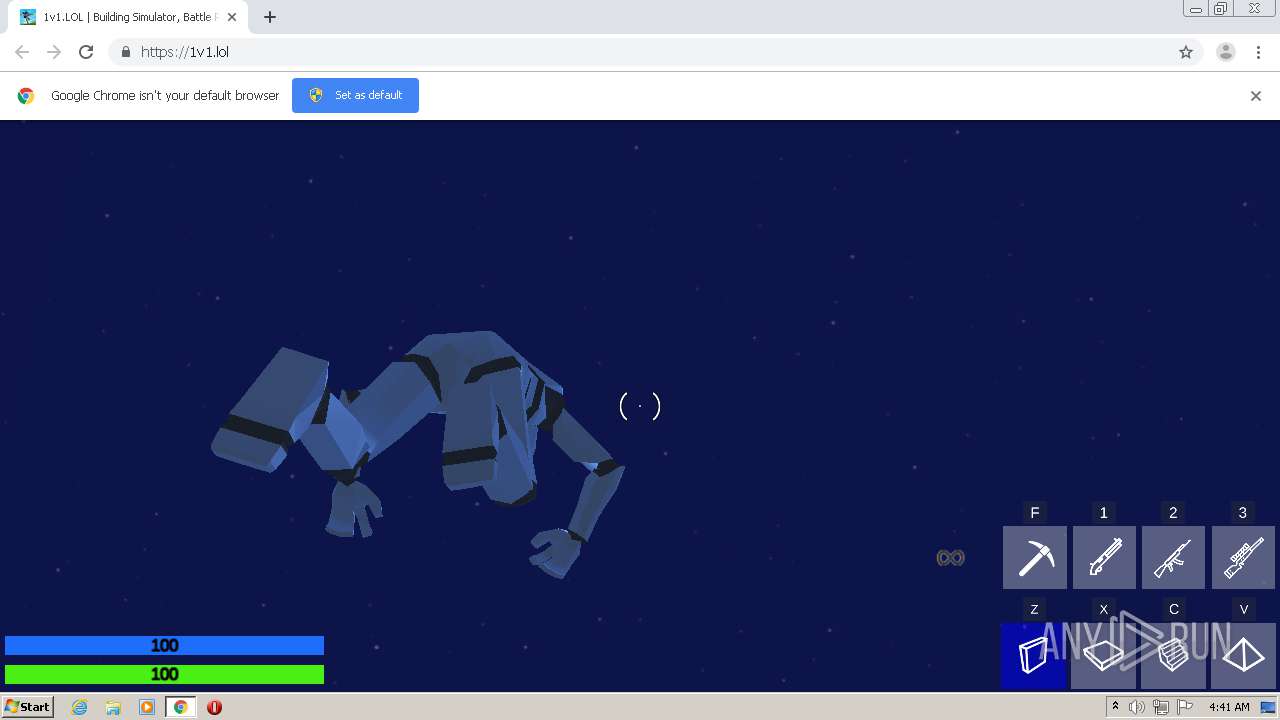This screenshot has height=720, width=1280.
Task: Open a new browser tab
Action: click(x=270, y=17)
